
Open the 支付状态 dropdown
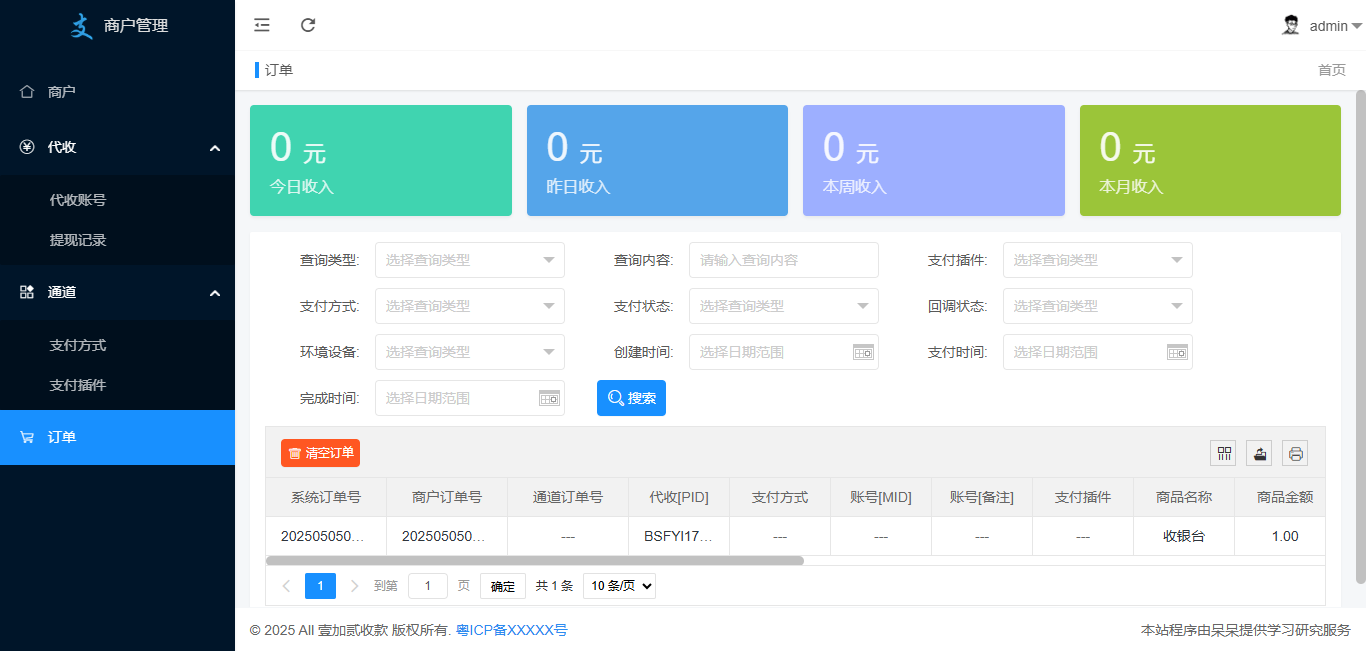pyautogui.click(x=783, y=306)
